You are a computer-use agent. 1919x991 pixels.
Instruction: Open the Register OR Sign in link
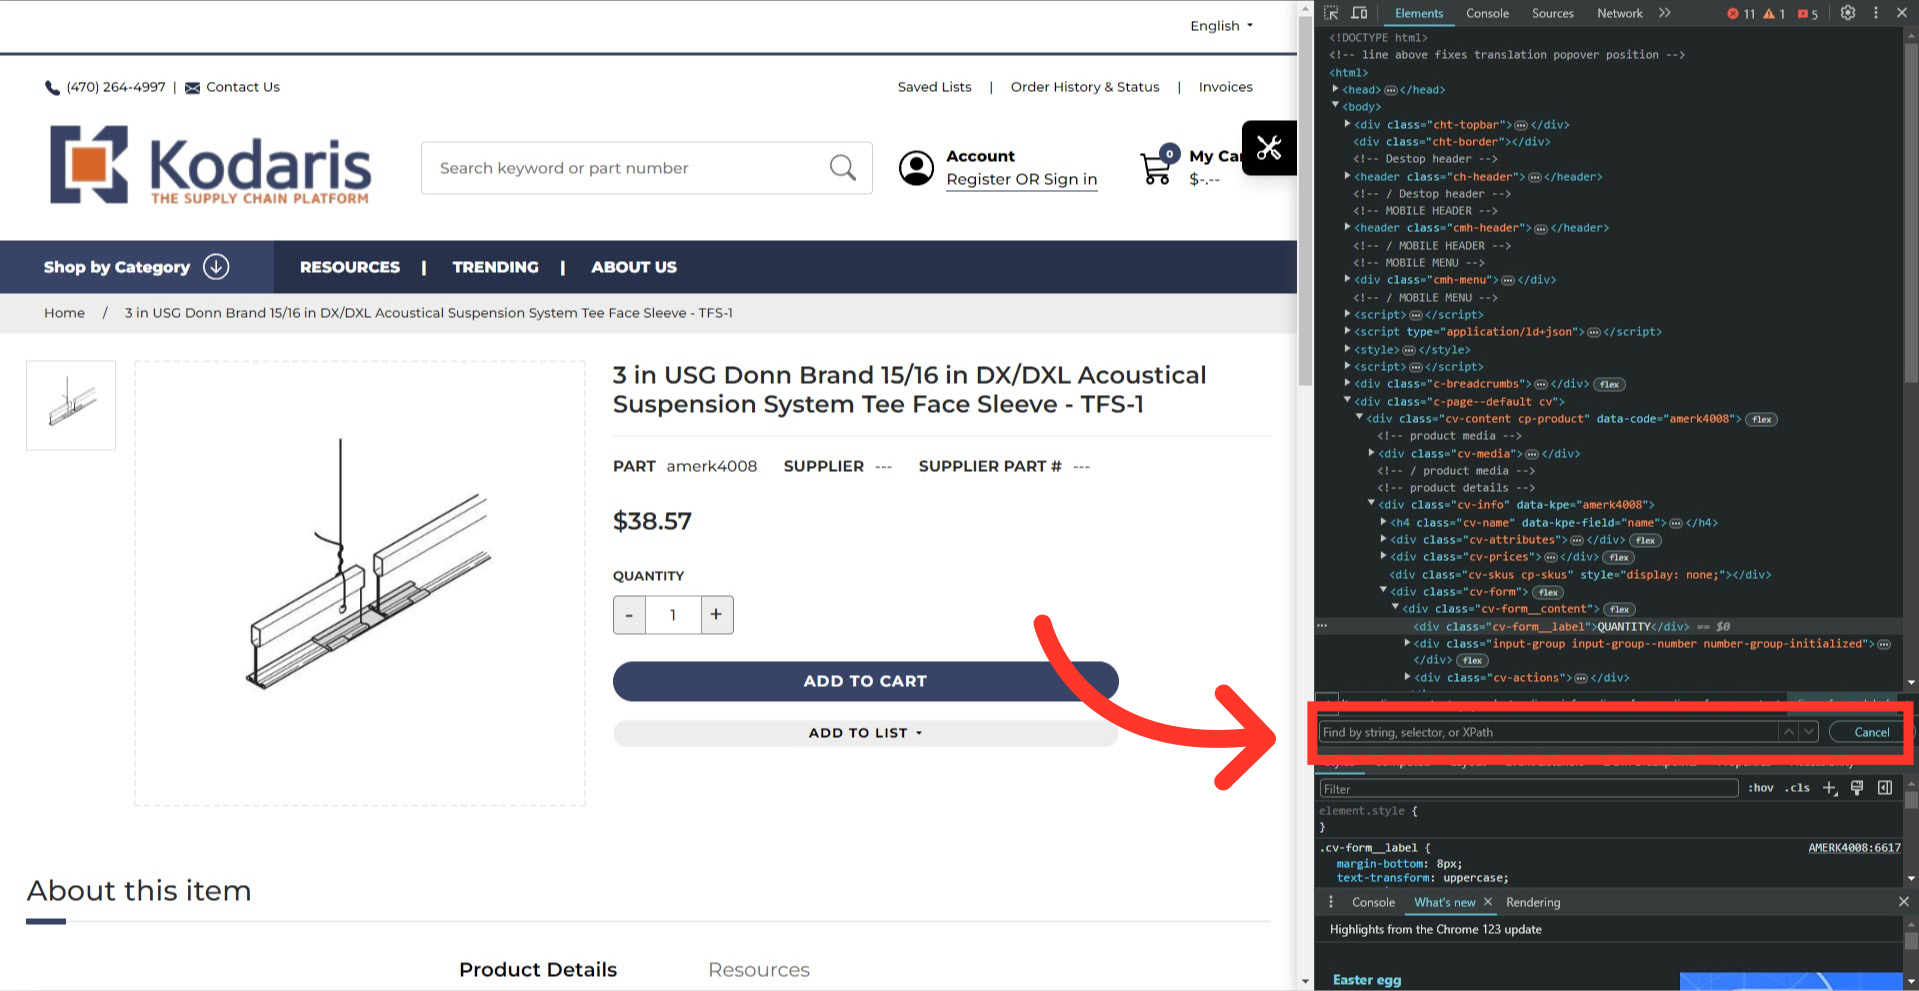(x=1021, y=179)
